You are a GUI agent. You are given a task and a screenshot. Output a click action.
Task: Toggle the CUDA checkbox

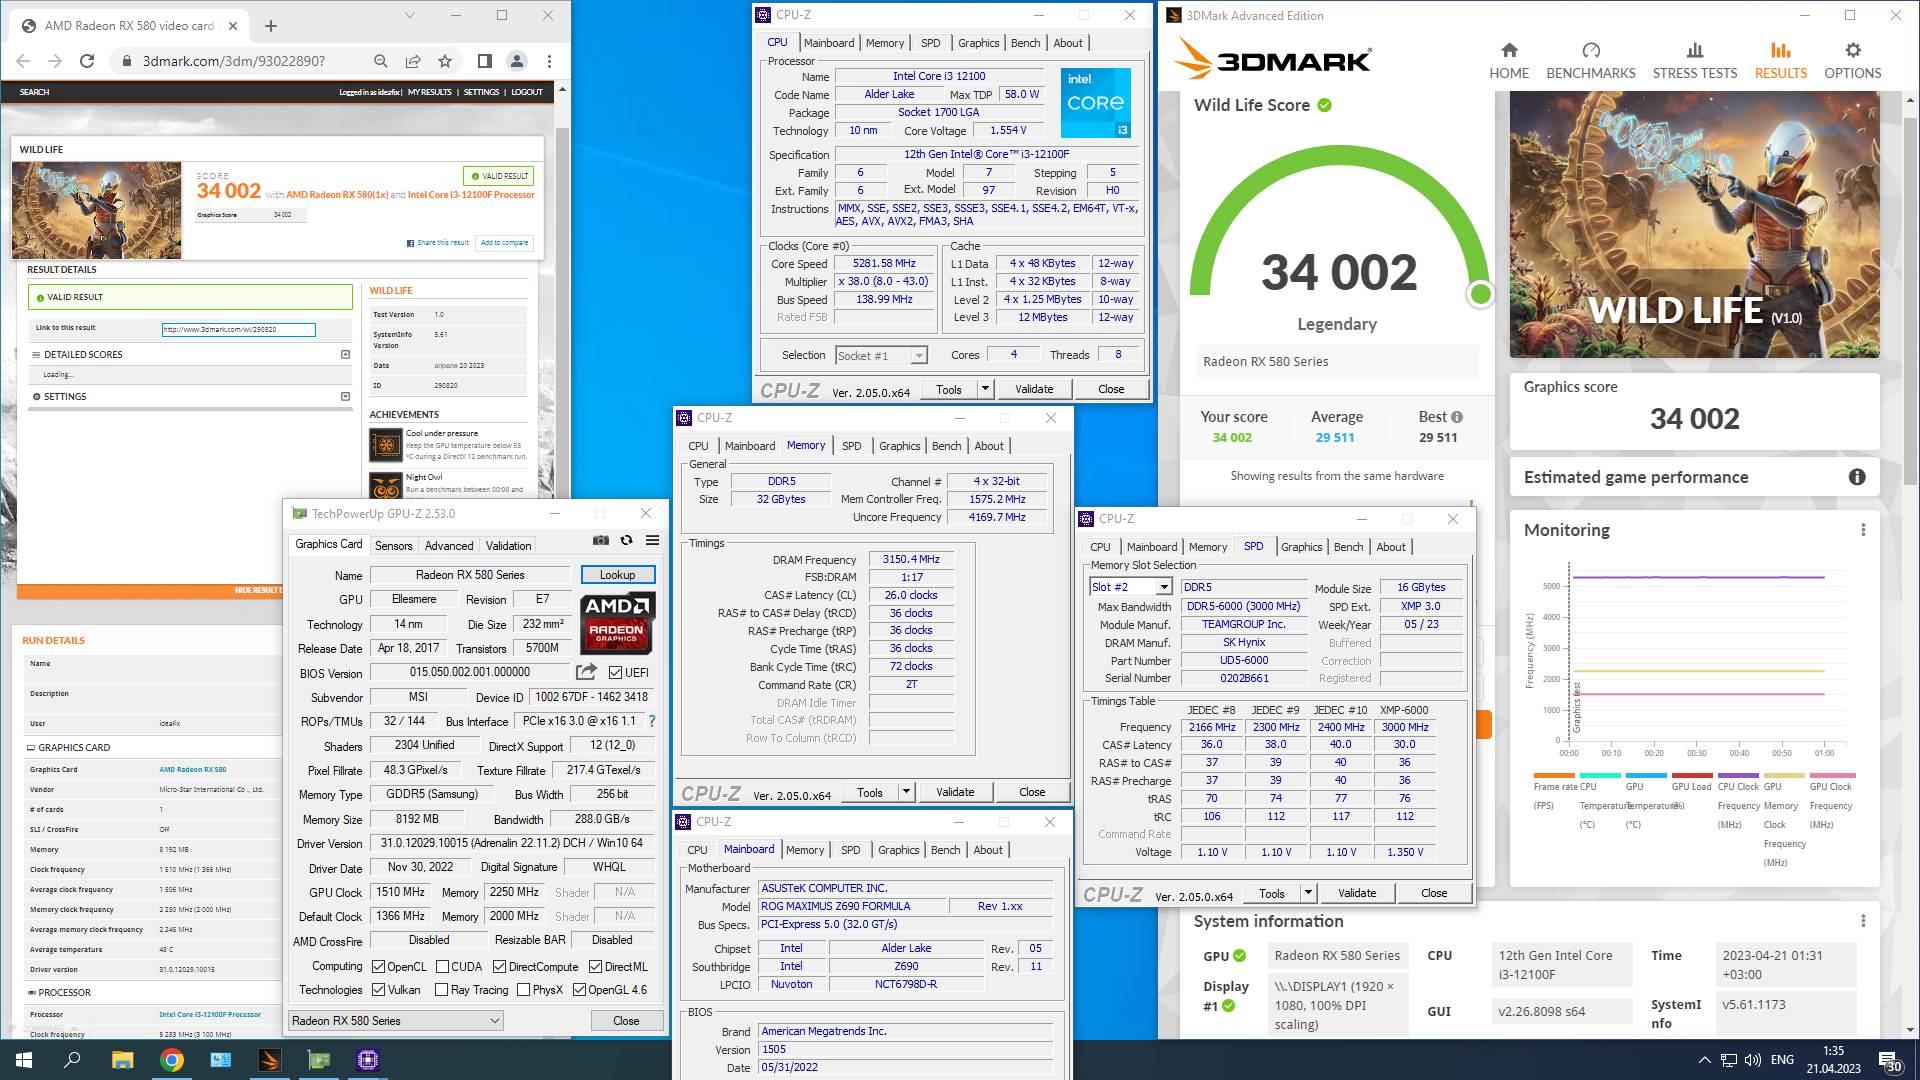(x=442, y=967)
